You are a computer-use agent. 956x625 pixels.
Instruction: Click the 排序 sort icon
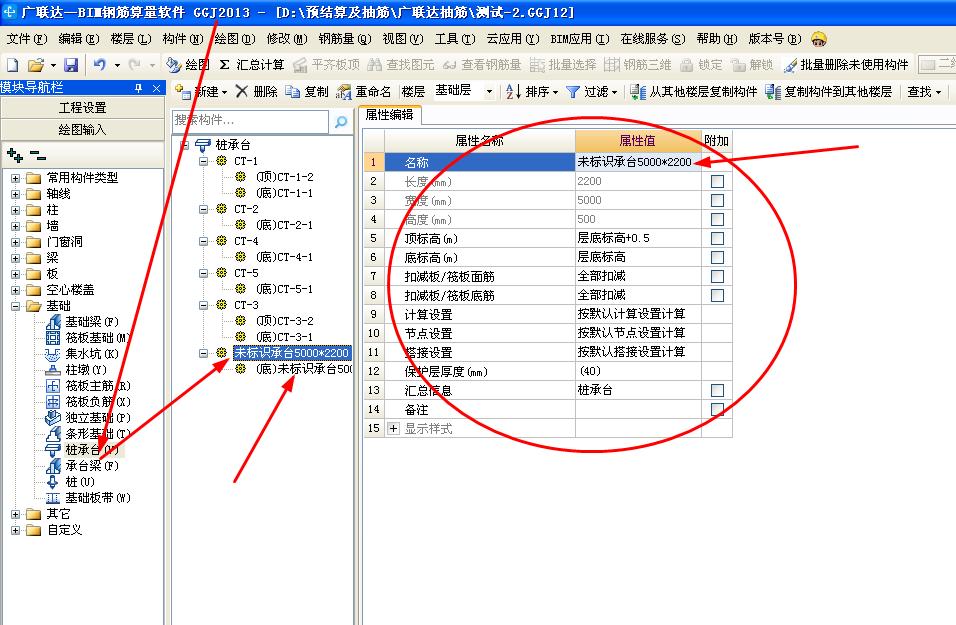[x=513, y=92]
